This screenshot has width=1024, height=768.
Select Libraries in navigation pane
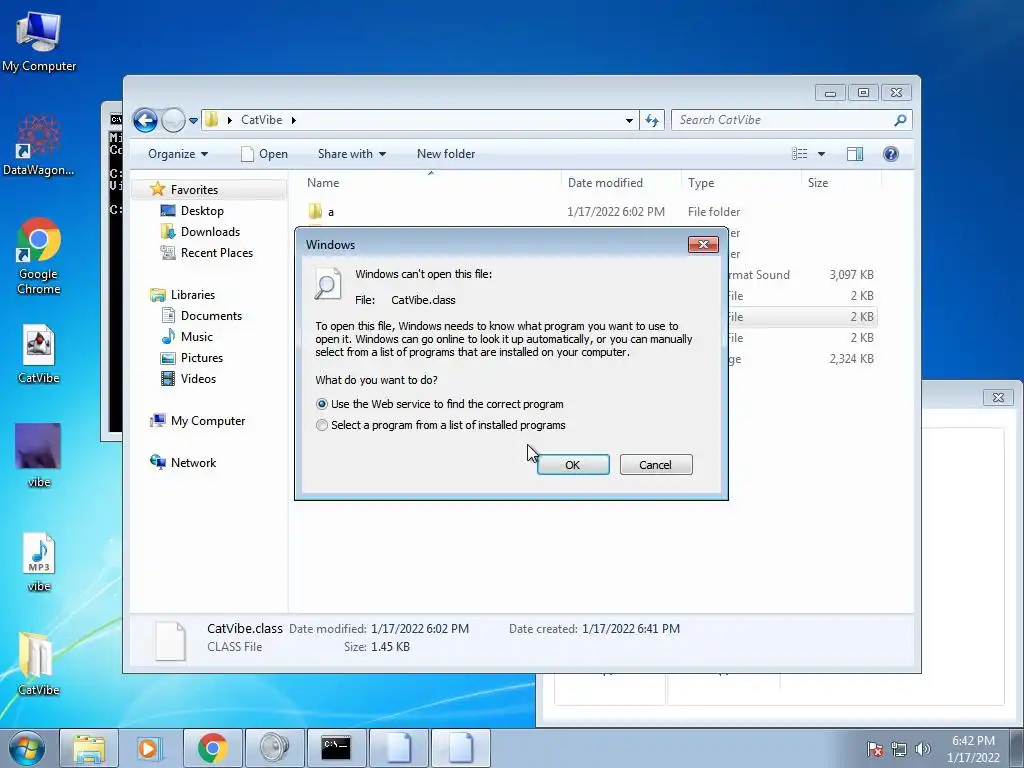point(193,295)
